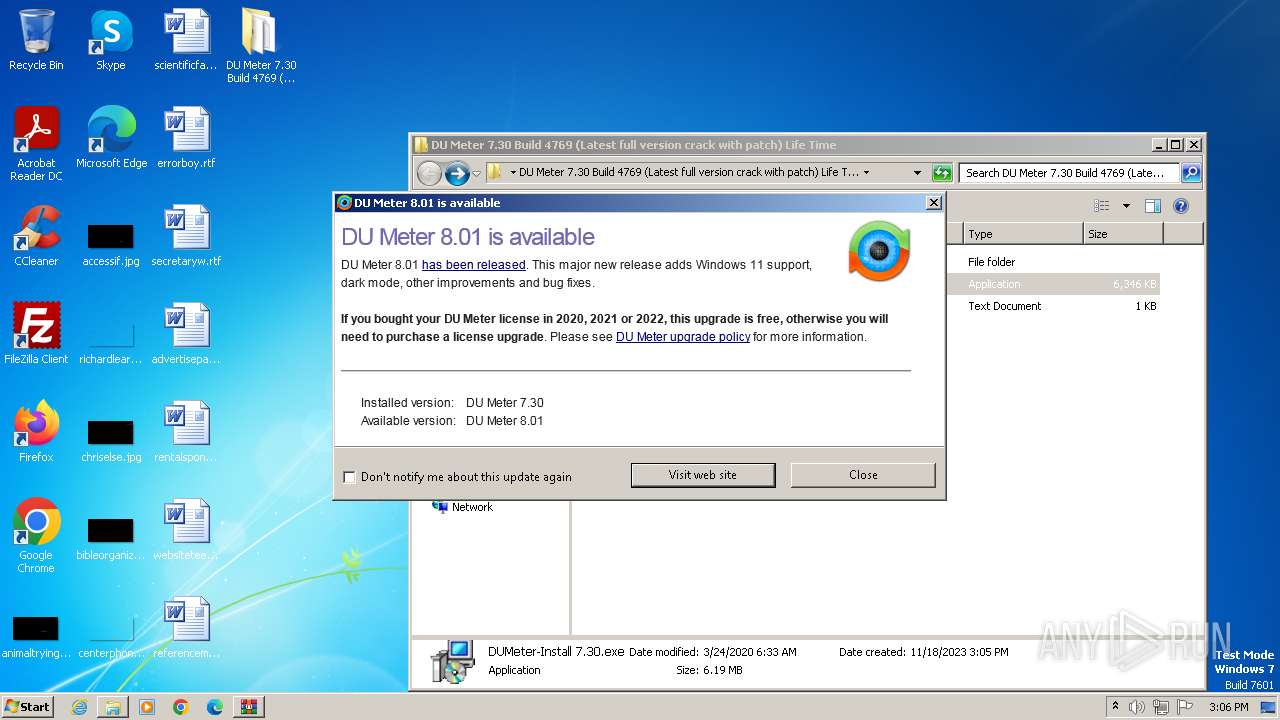Open the view options dropdown arrow
The image size is (1280, 720).
click(1126, 206)
